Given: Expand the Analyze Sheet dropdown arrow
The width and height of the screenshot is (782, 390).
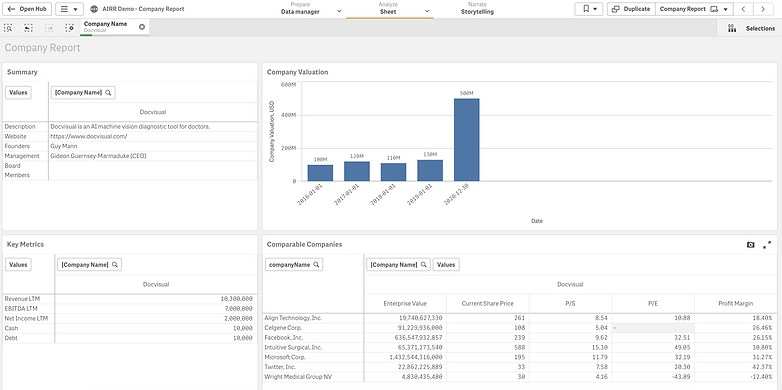Looking at the screenshot, I should coord(427,11).
